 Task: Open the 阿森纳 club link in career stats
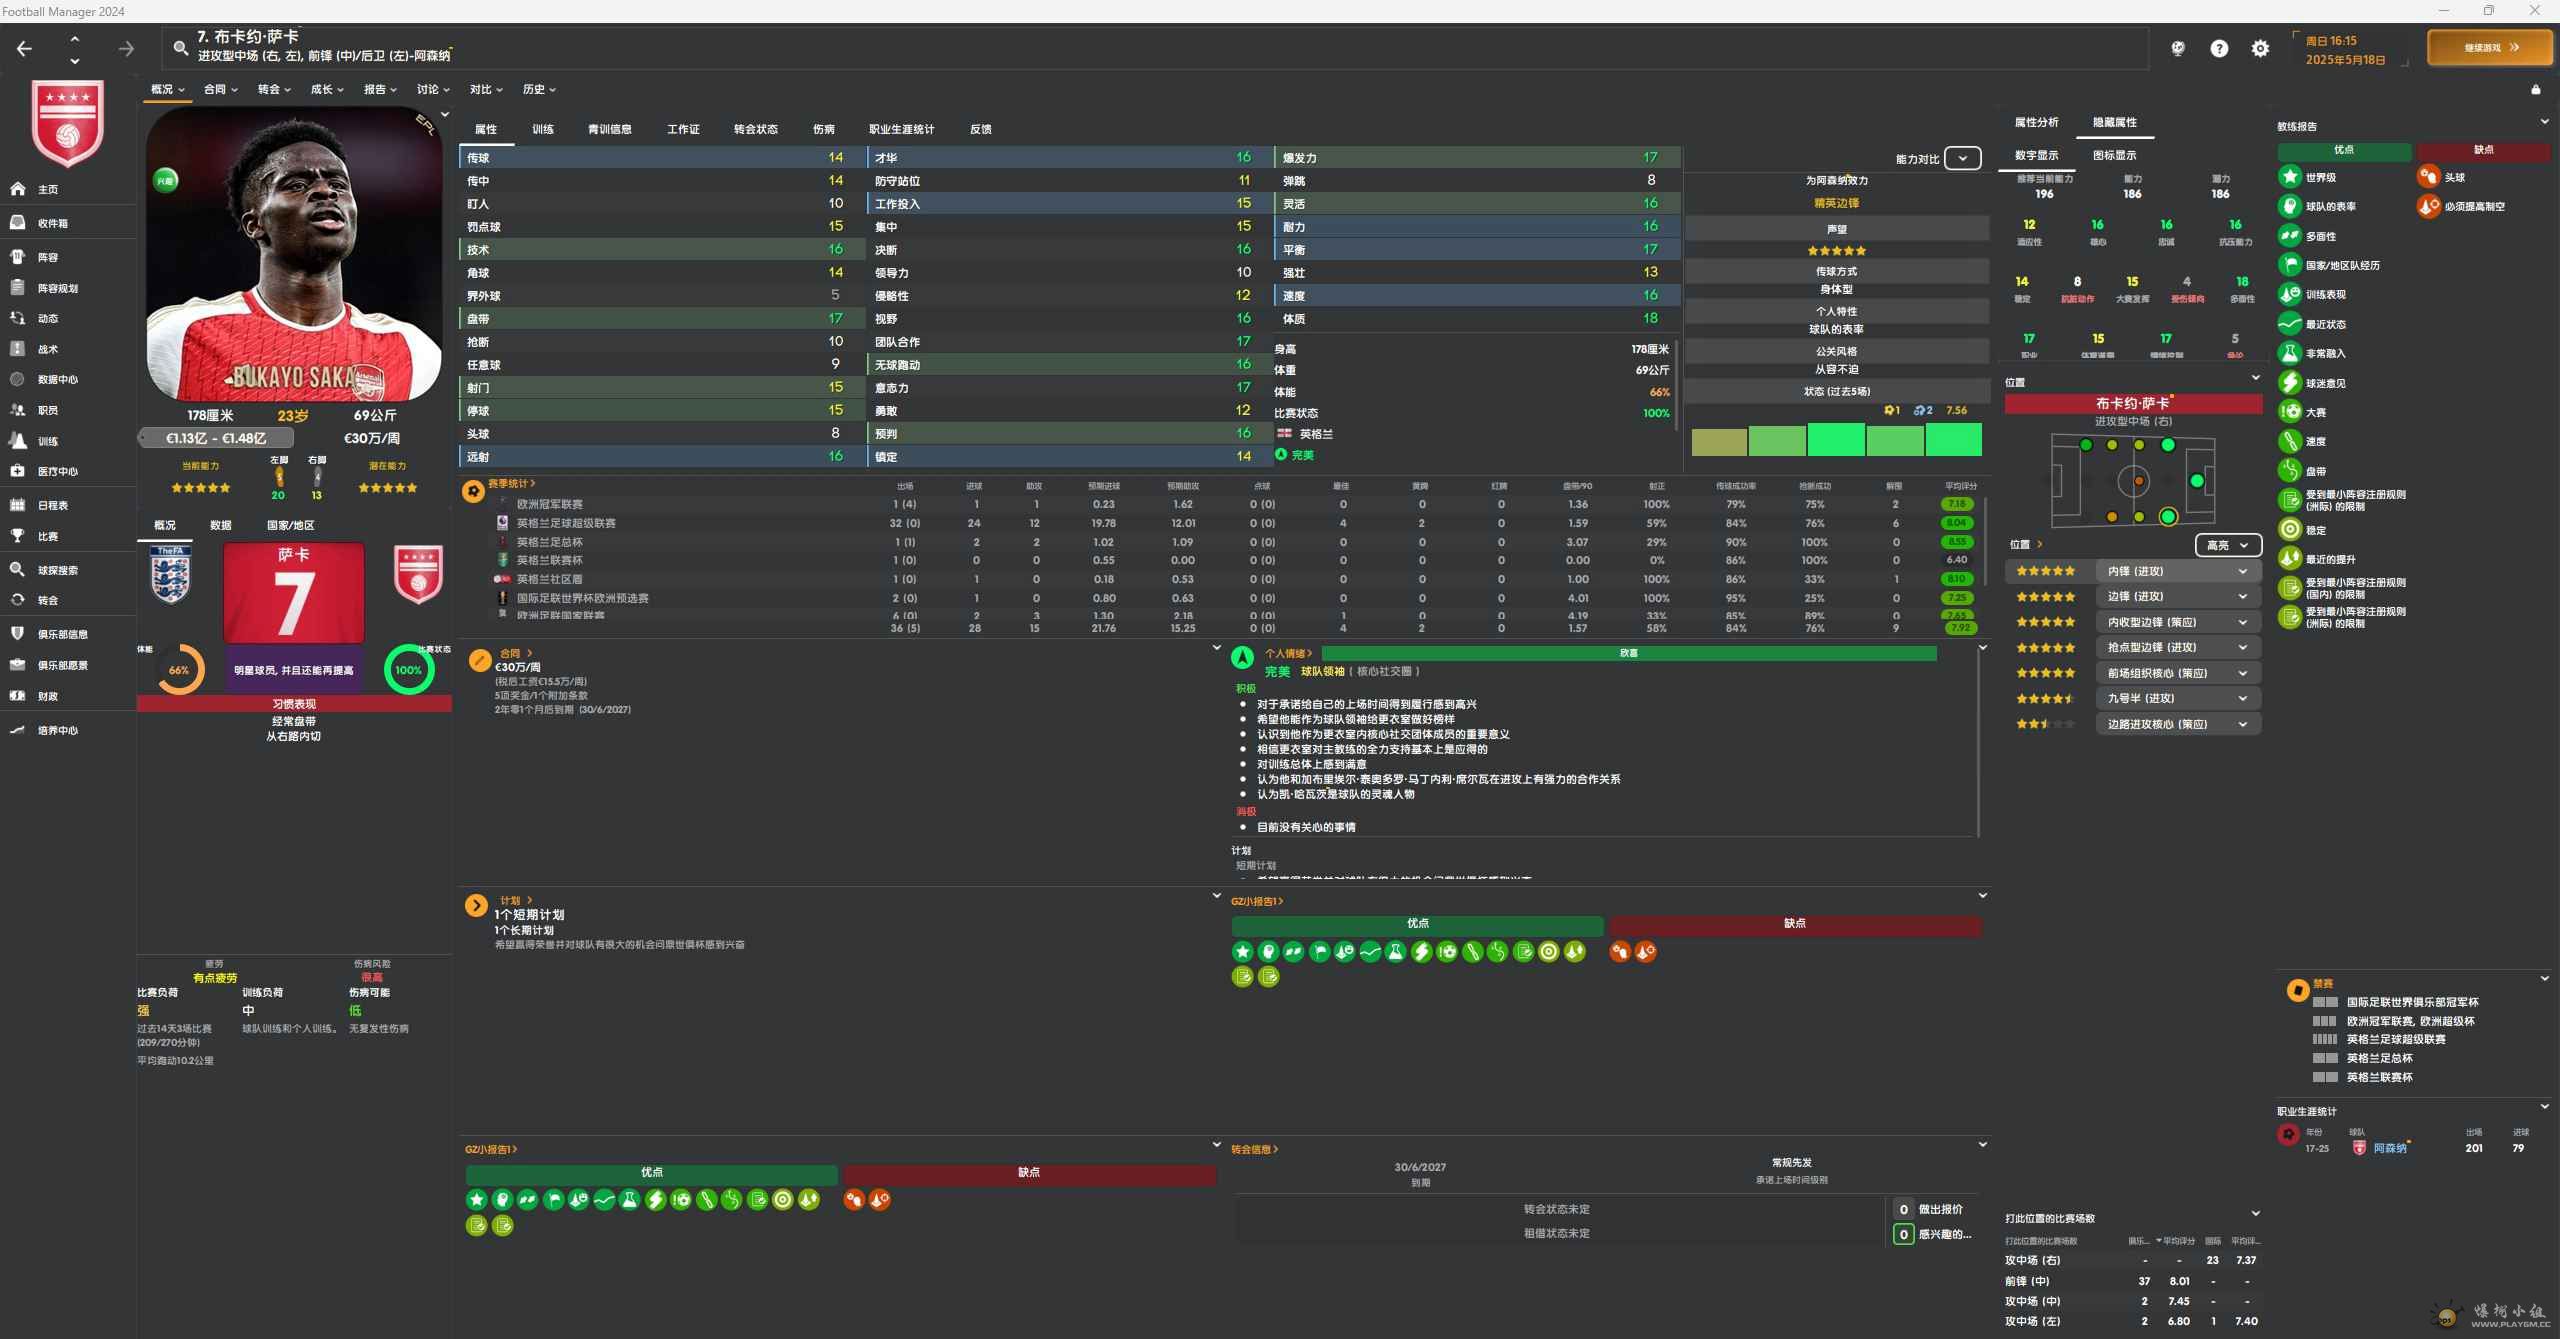click(x=2390, y=1148)
